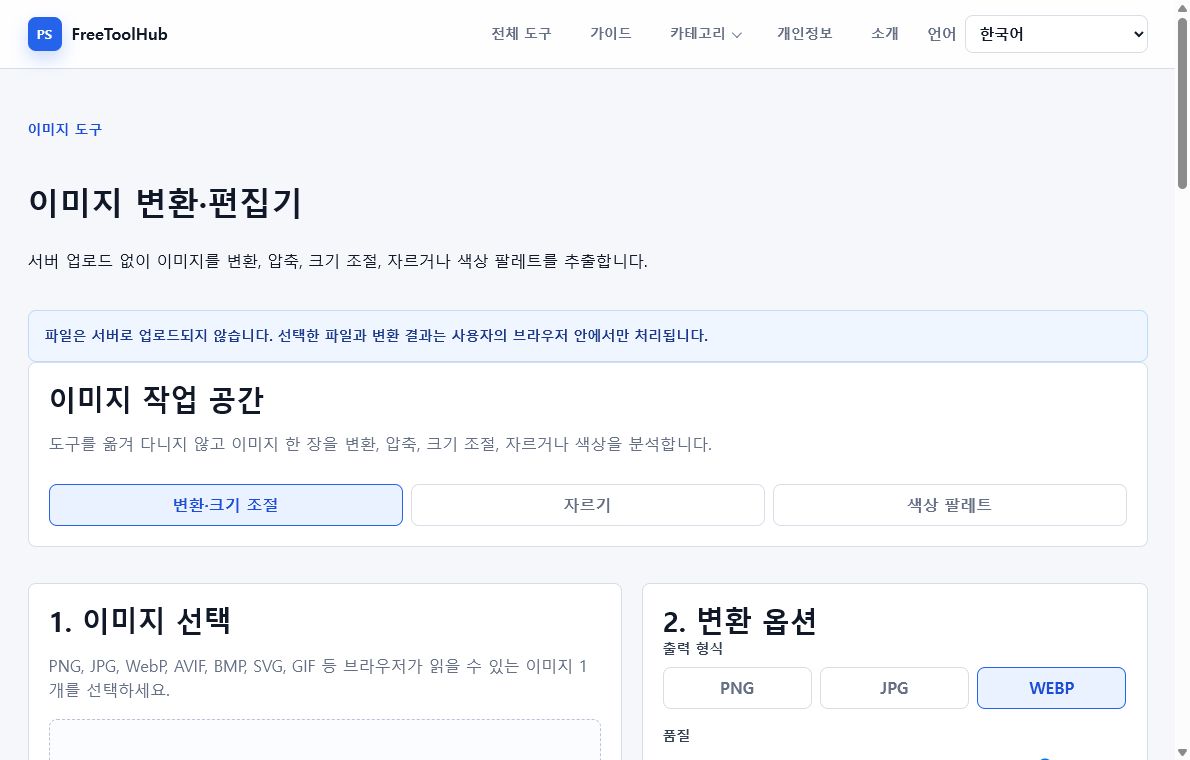Choose PNG output format

tap(738, 688)
